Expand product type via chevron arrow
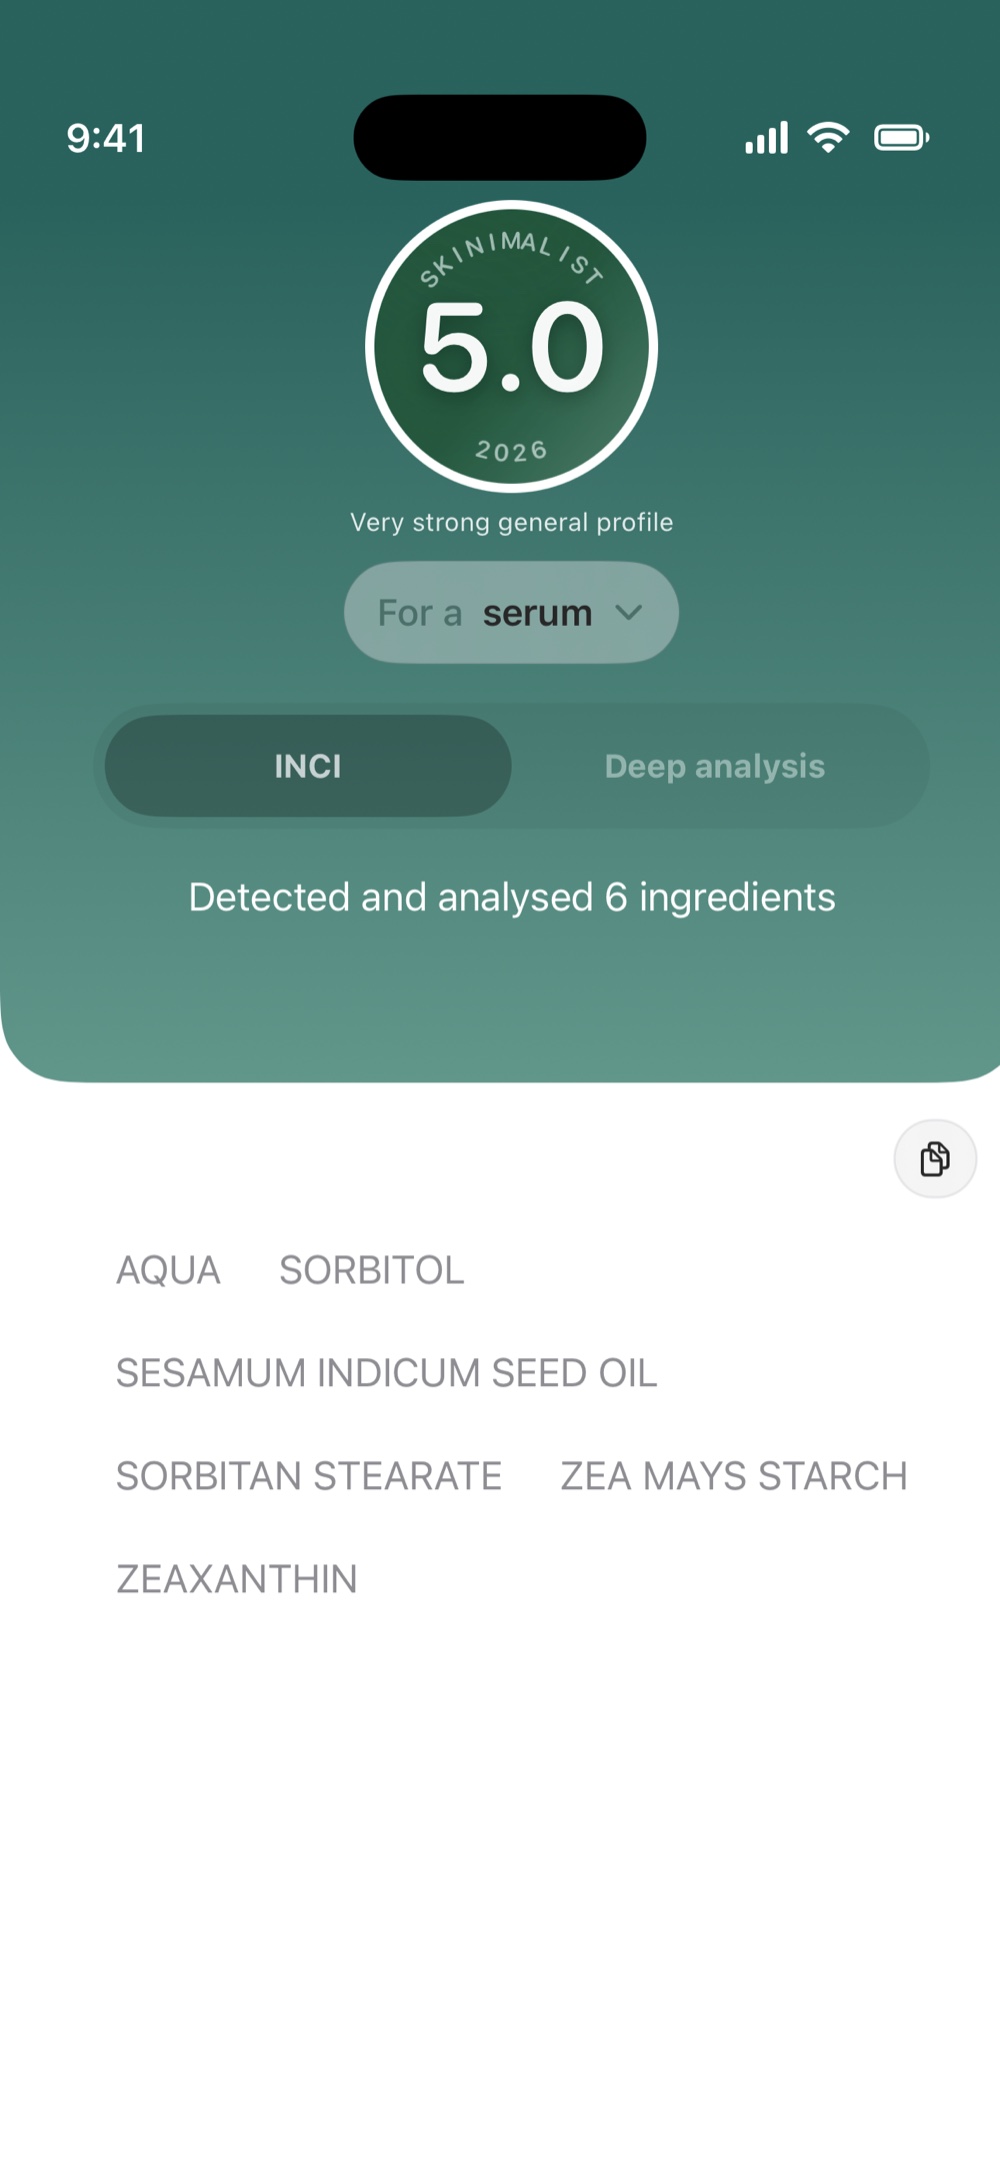This screenshot has width=1000, height=2167. 629,612
